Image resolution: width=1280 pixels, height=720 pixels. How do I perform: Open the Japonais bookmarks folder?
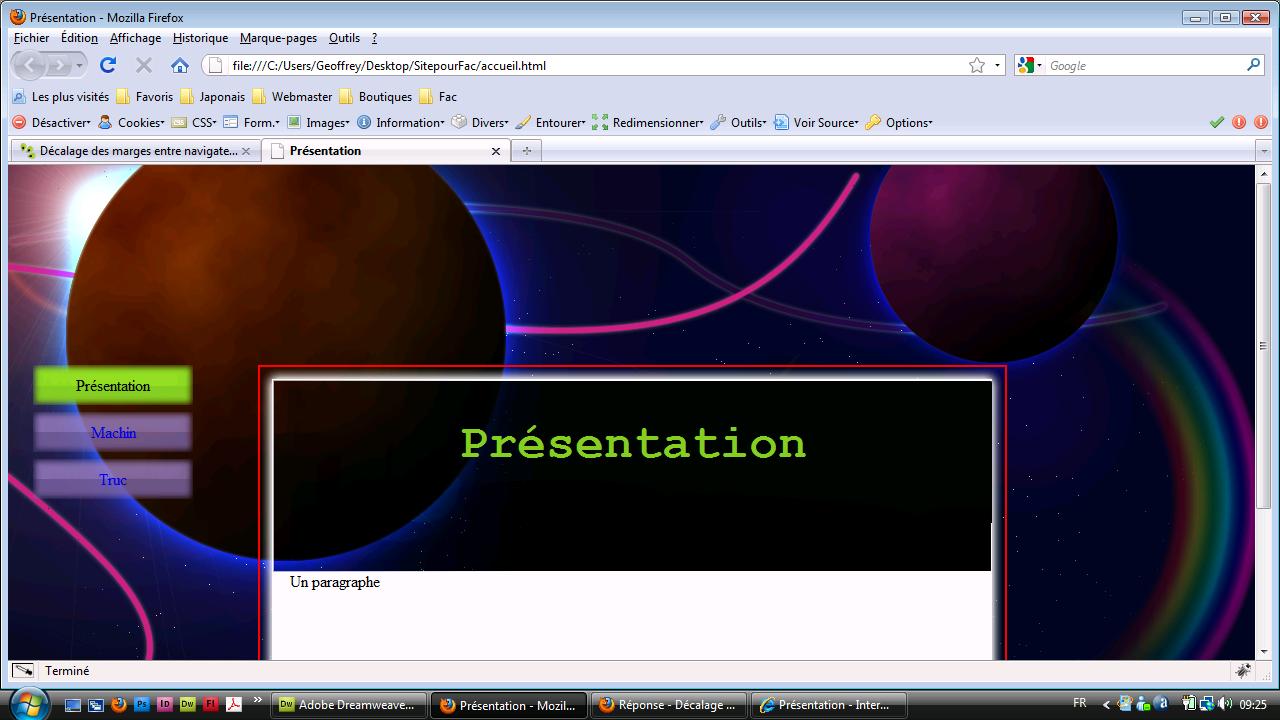tap(212, 97)
